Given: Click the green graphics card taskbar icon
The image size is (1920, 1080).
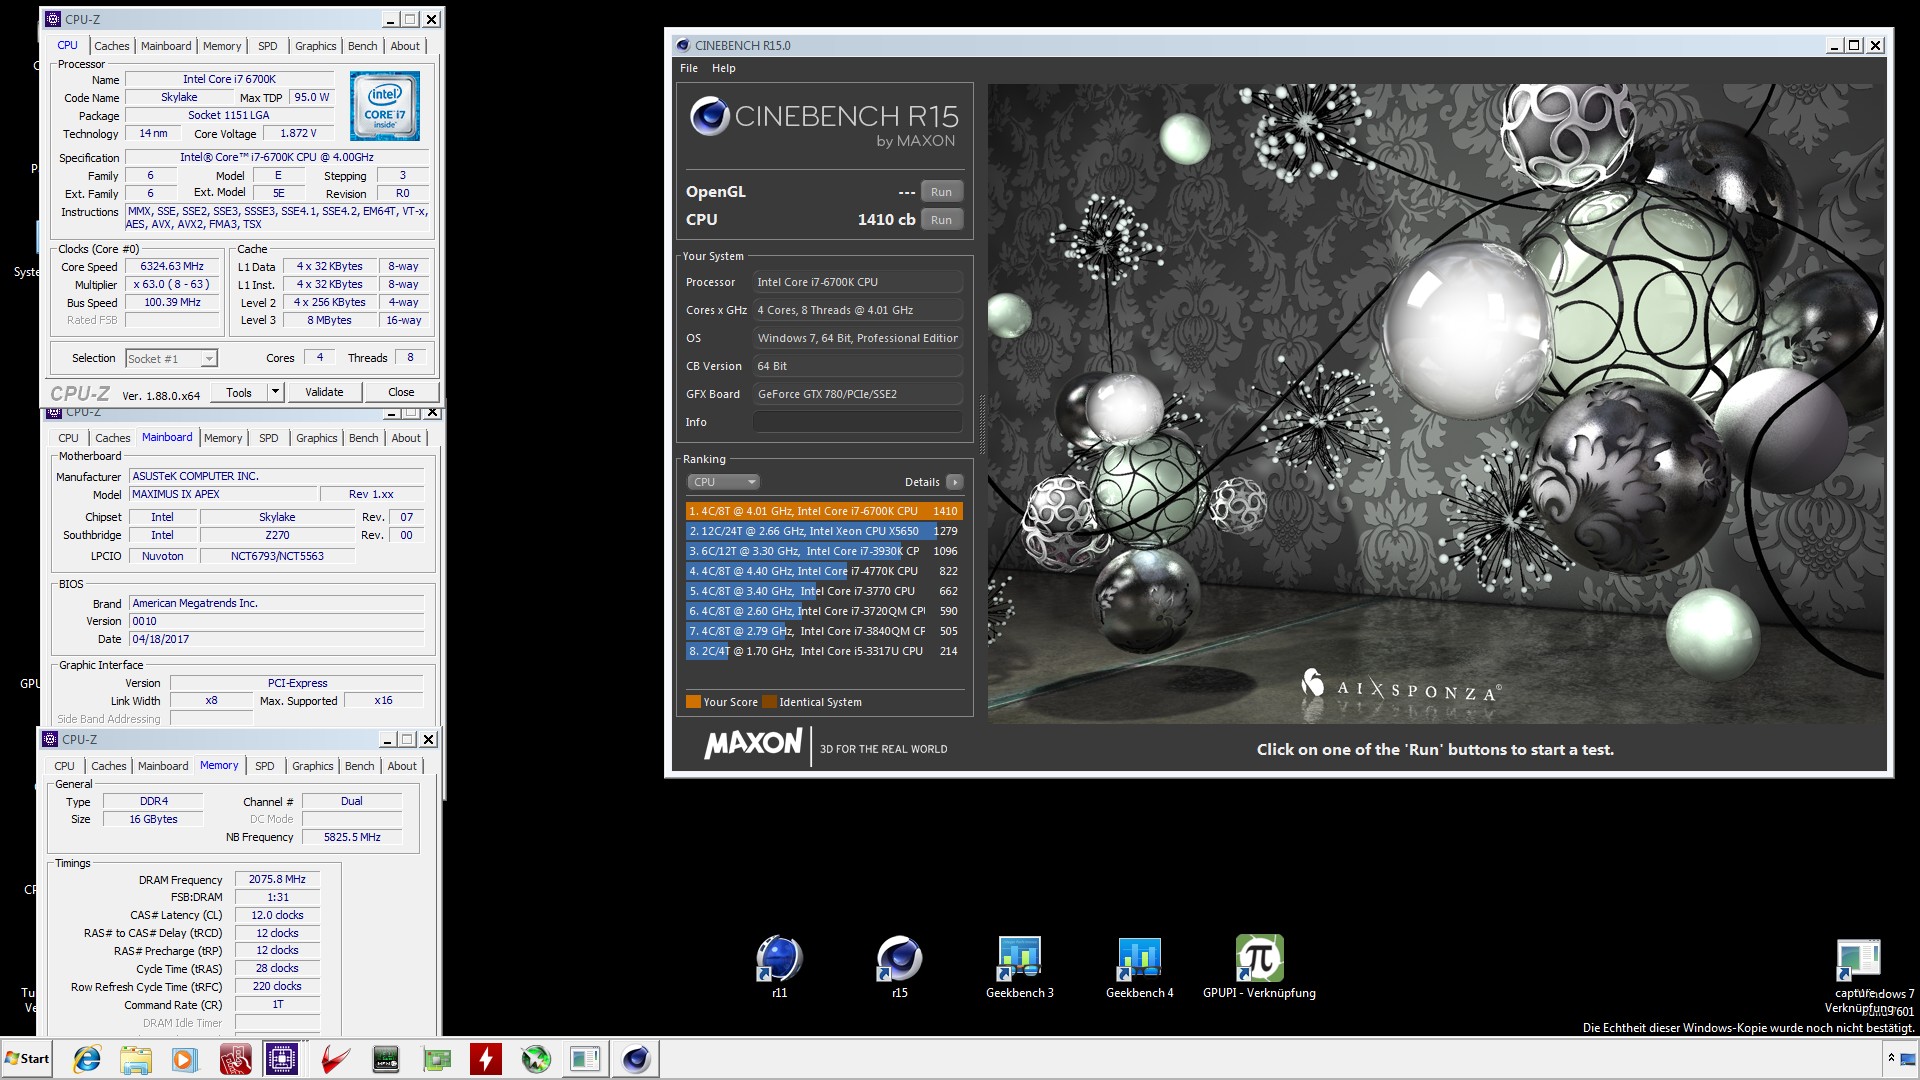Looking at the screenshot, I should [436, 1059].
